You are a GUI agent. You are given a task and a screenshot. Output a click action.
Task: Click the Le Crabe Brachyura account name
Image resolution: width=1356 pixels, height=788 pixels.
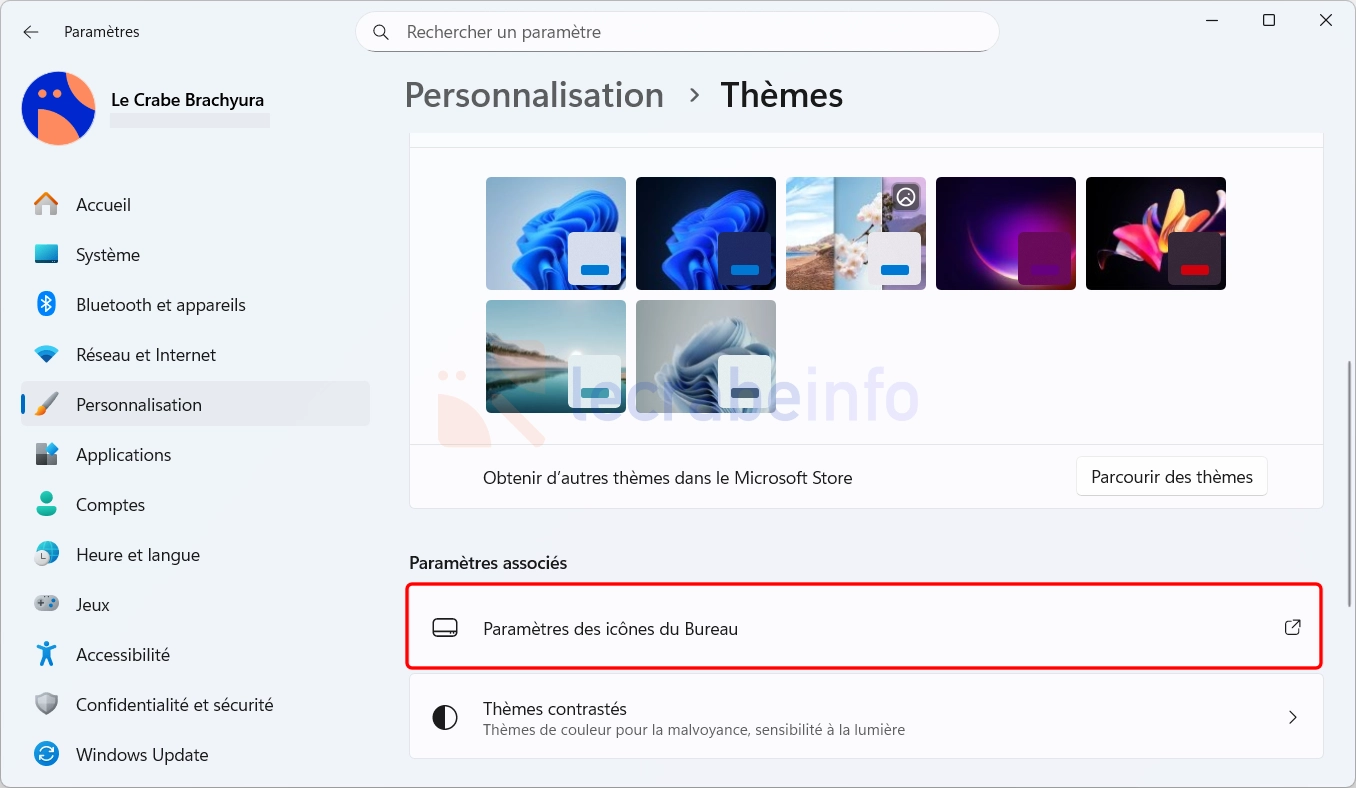pyautogui.click(x=187, y=99)
